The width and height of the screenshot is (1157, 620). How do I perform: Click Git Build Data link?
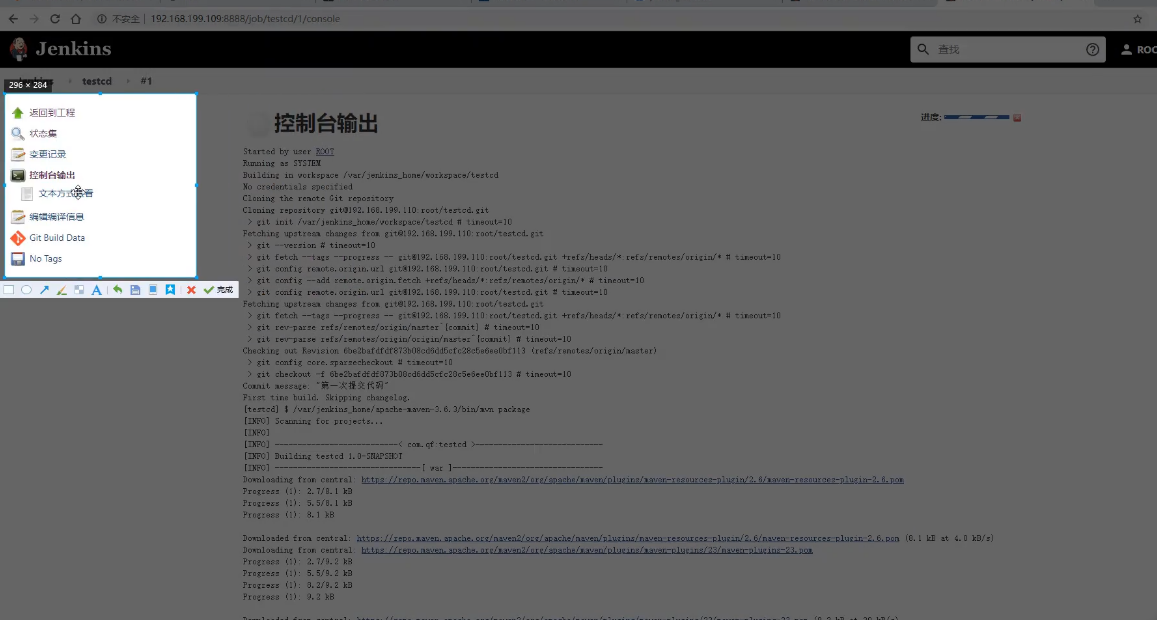(x=57, y=238)
